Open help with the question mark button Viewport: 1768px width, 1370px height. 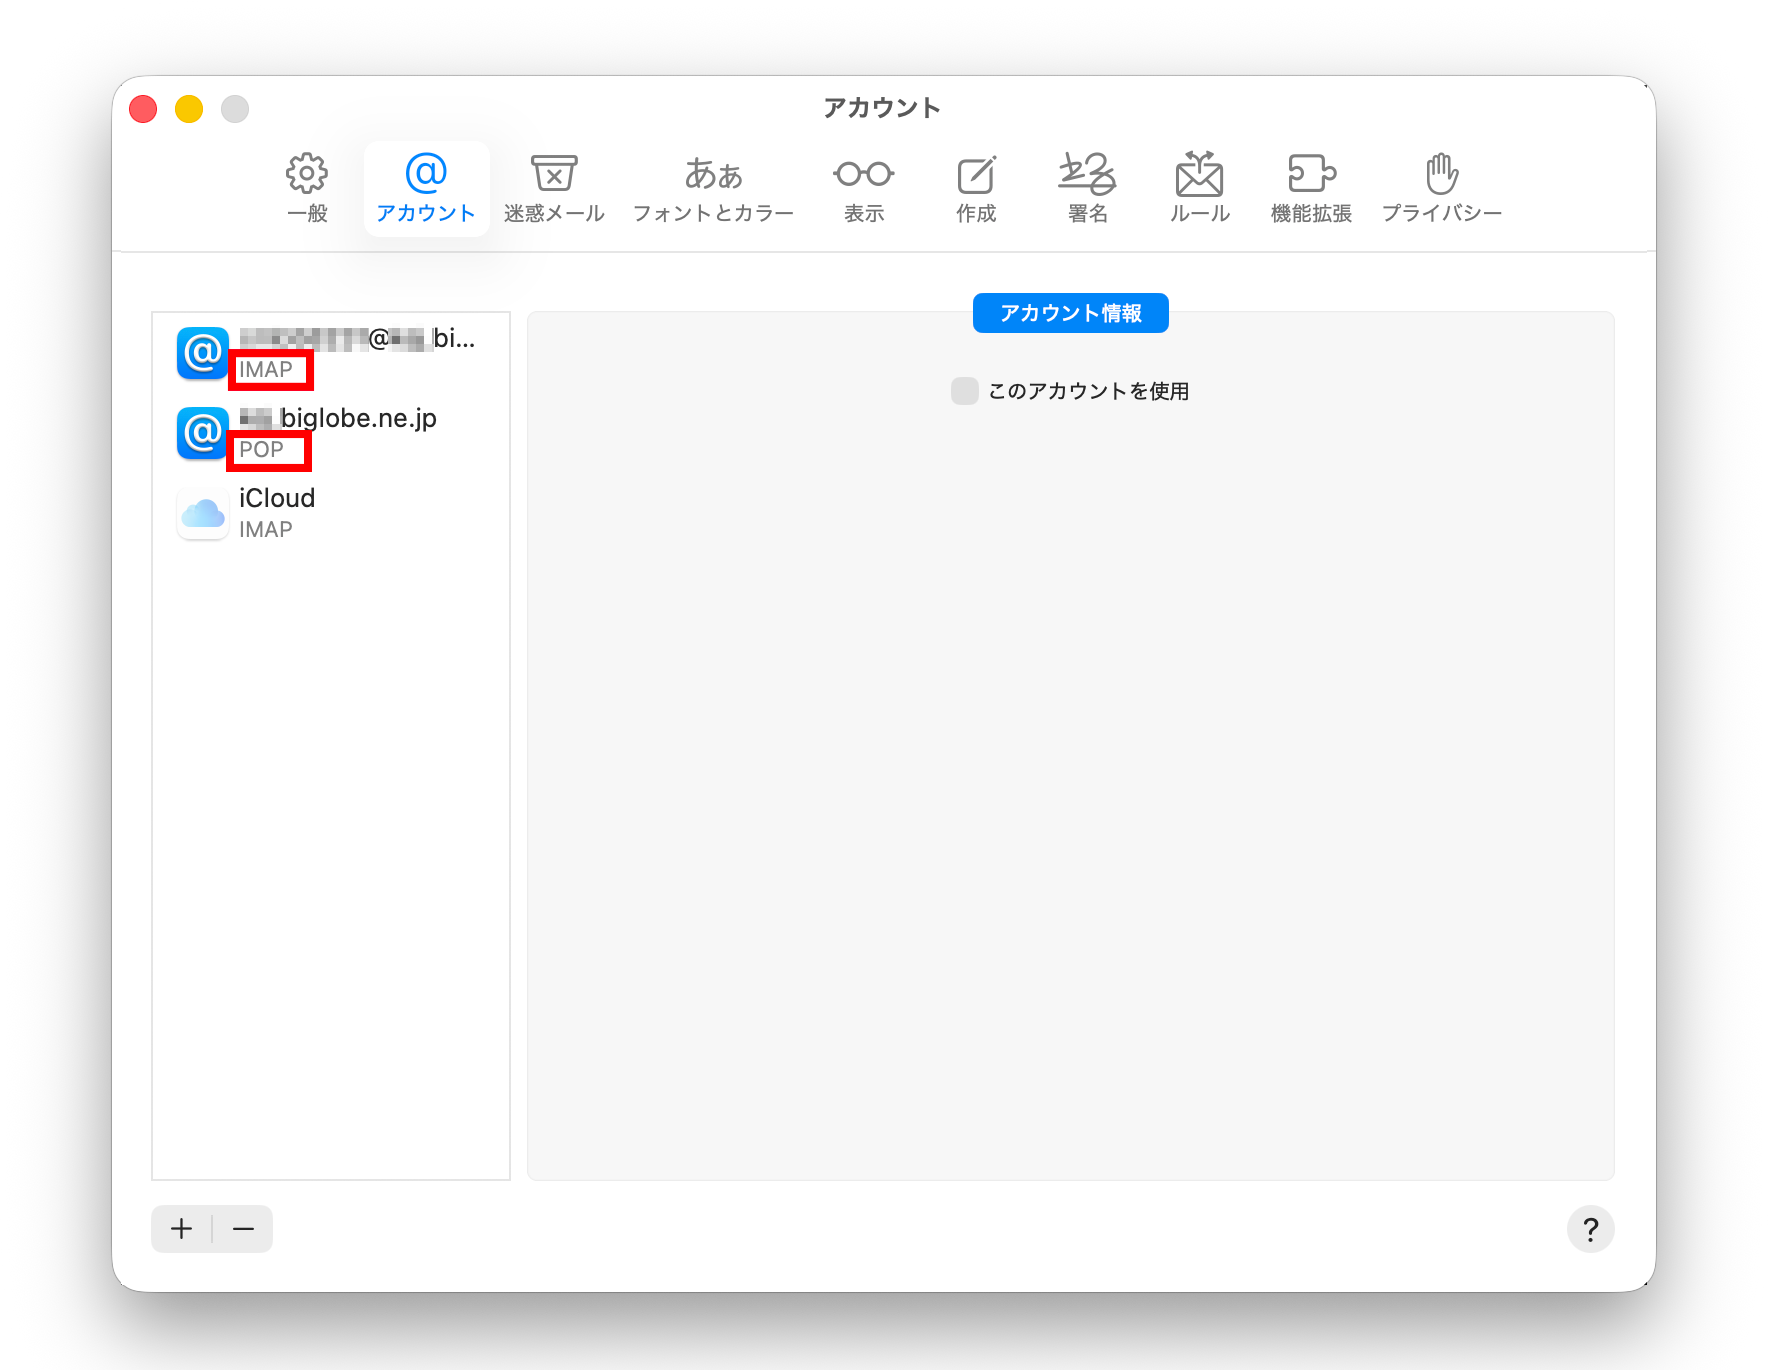coord(1590,1229)
